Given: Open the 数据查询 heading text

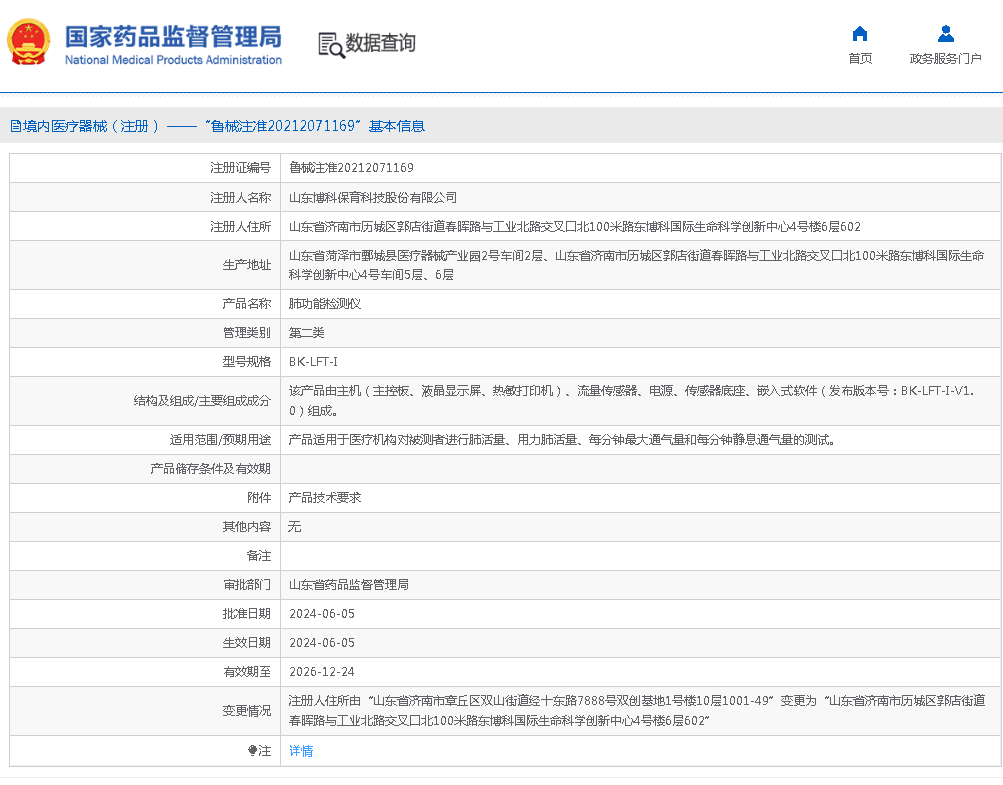Looking at the screenshot, I should click(380, 43).
